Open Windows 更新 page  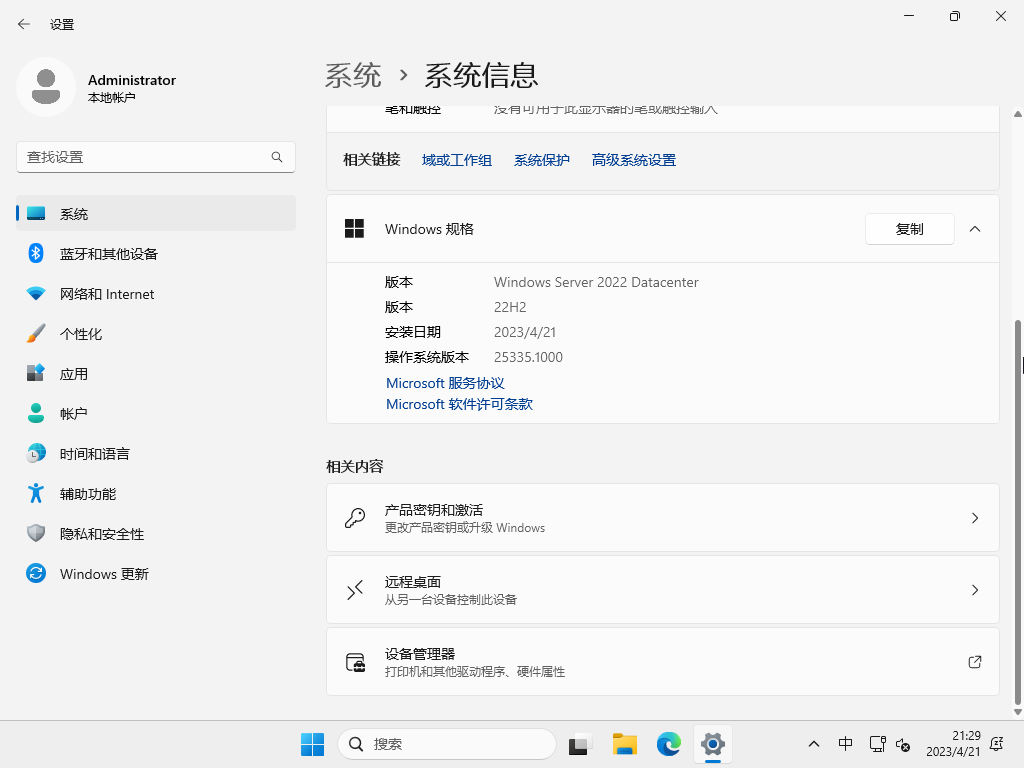click(x=156, y=573)
